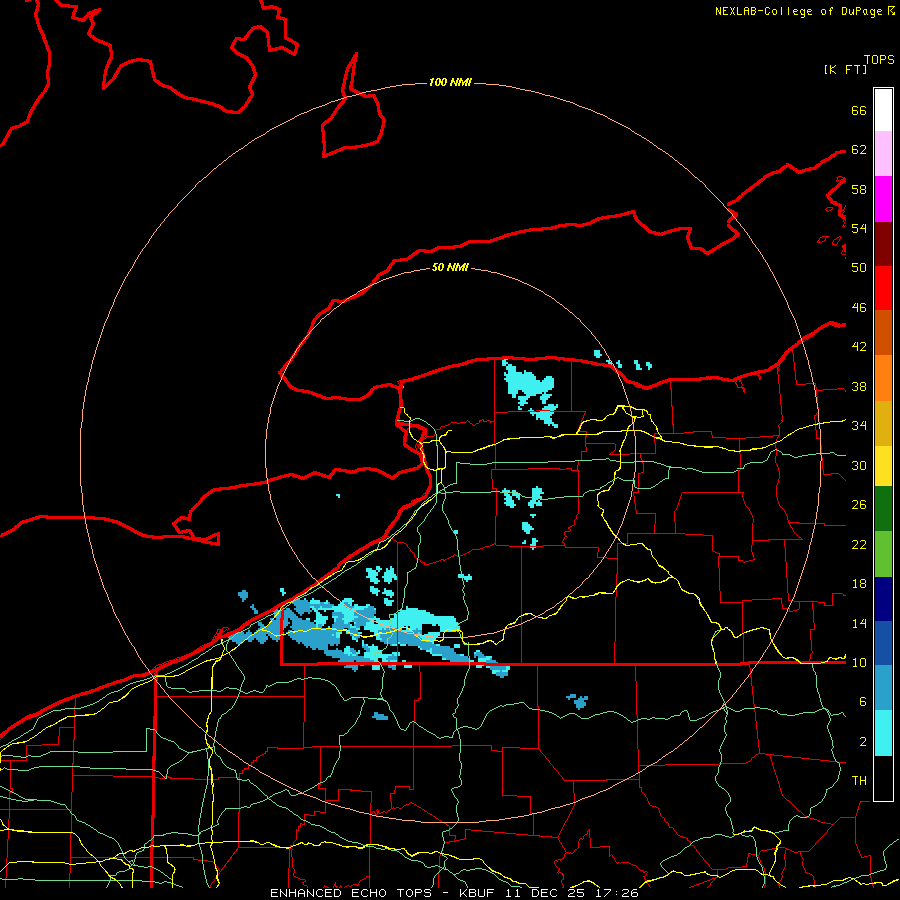Viewport: 900px width, 900px height.
Task: Pick the light pink legend swatch
Action: [x=883, y=154]
